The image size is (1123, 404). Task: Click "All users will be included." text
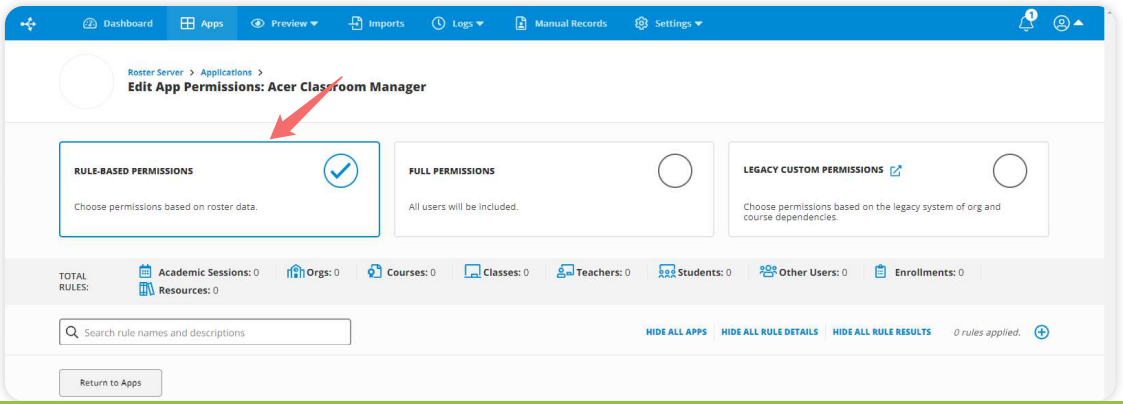point(463,207)
